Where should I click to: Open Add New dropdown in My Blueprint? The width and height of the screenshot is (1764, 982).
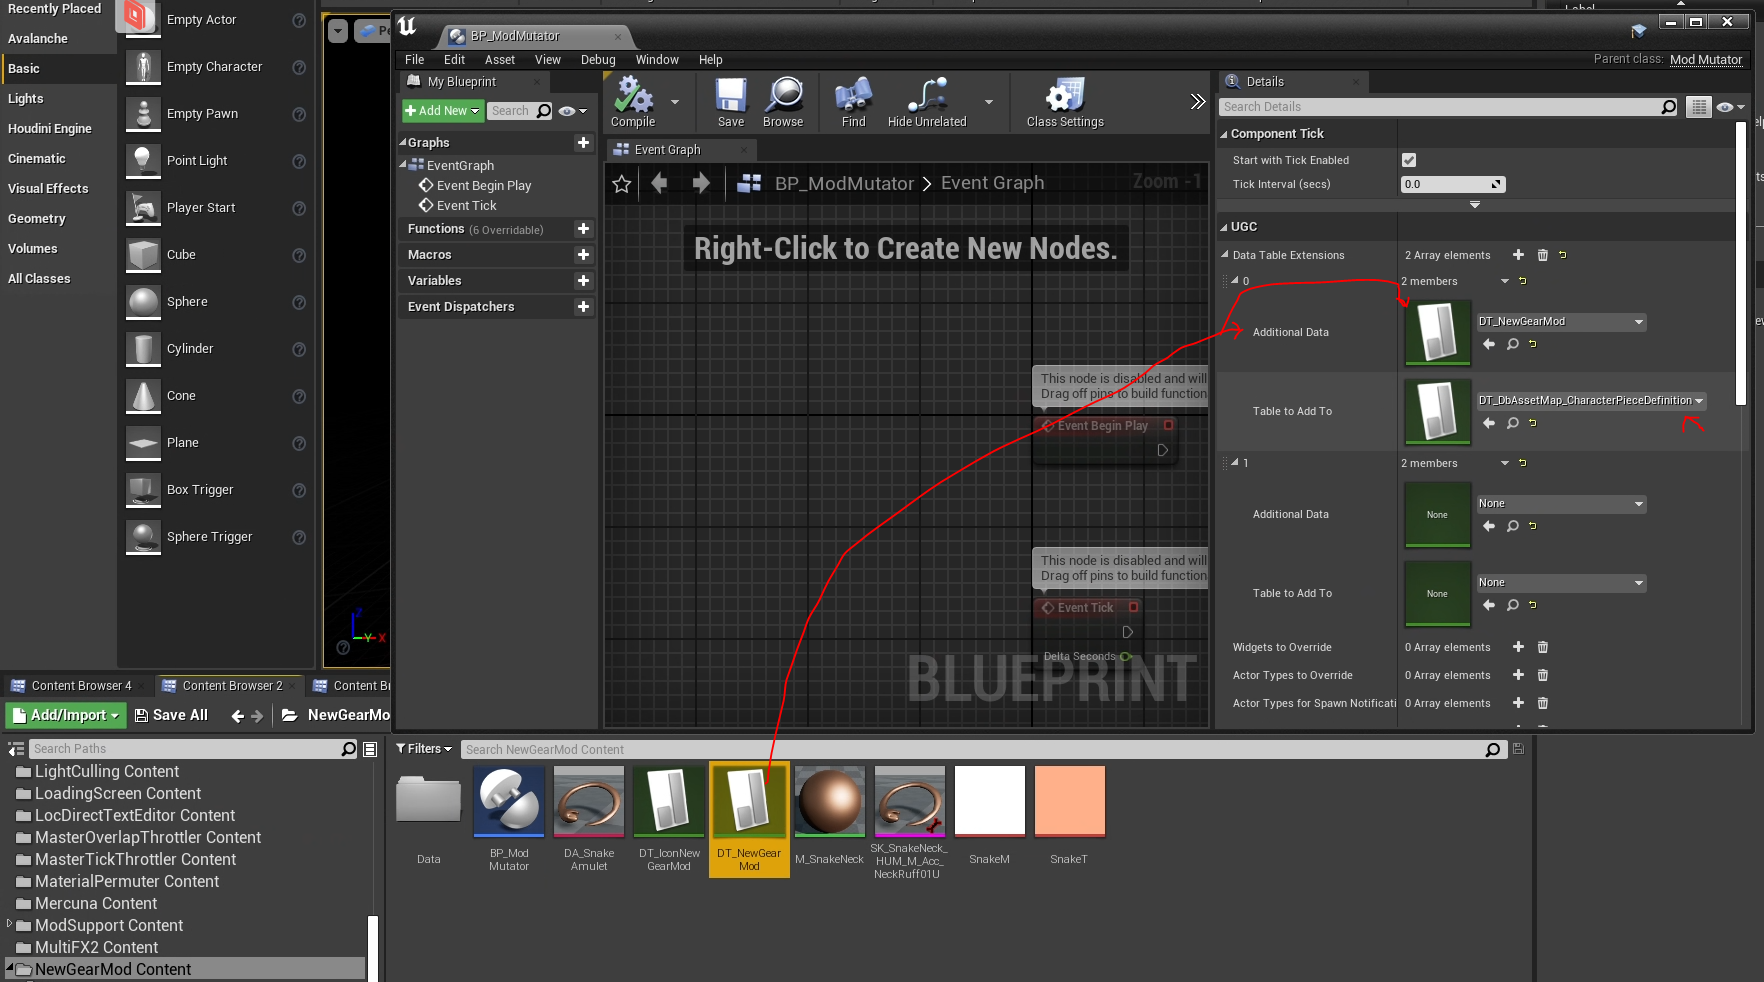click(442, 111)
